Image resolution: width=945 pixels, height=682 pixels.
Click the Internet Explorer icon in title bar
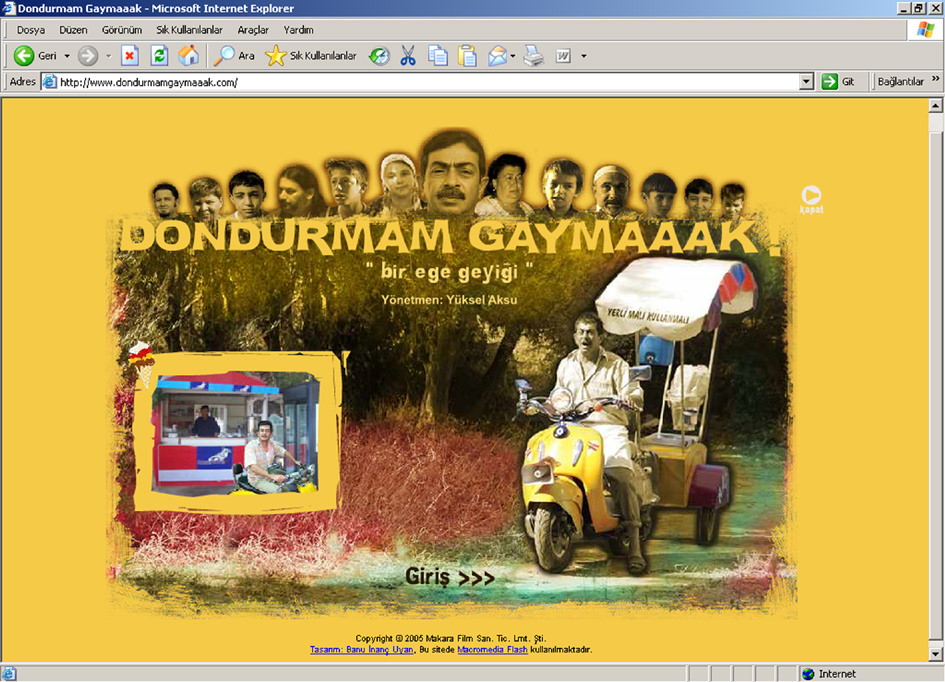coord(8,8)
